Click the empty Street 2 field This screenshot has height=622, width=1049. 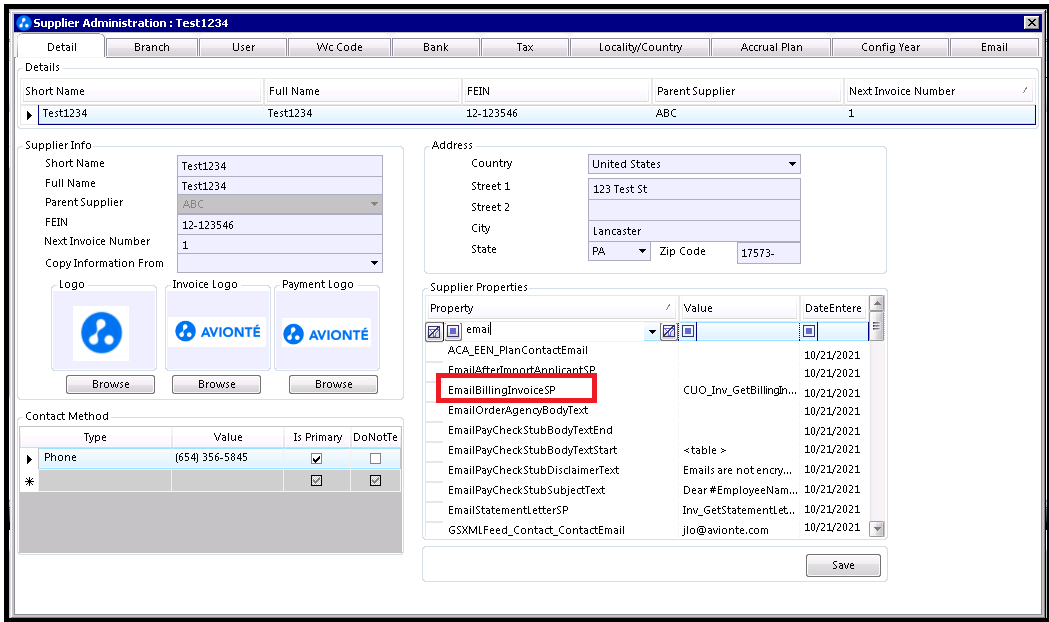point(694,210)
